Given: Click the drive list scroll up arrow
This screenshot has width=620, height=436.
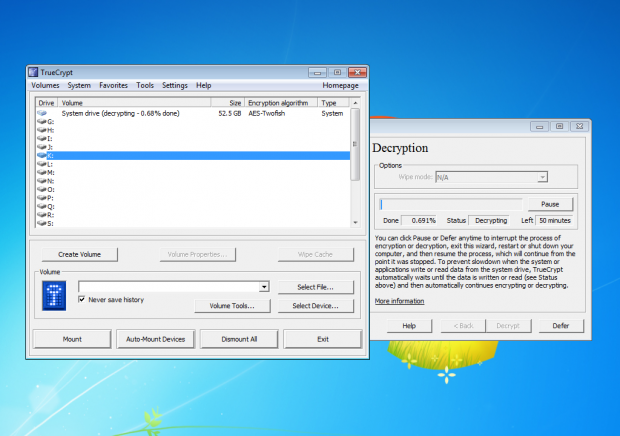Looking at the screenshot, I should tap(355, 103).
